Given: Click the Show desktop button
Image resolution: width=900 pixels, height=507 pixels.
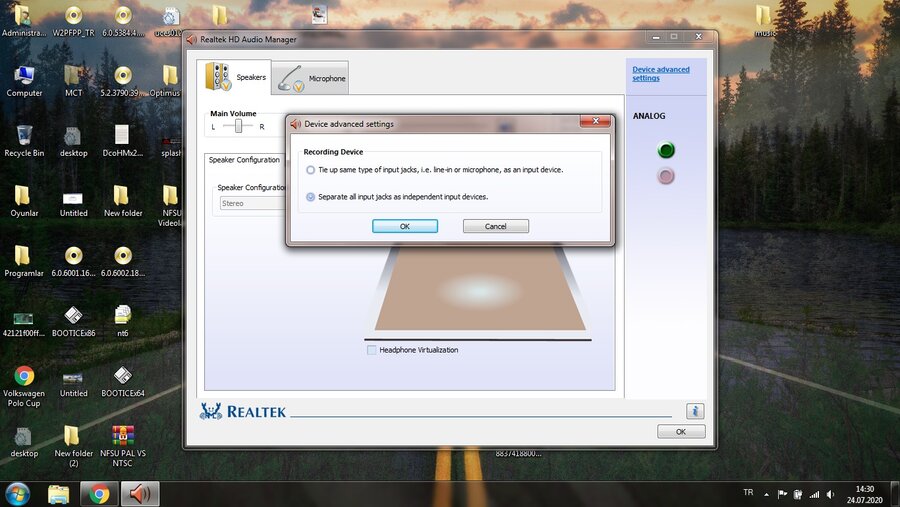Looking at the screenshot, I should 895,494.
